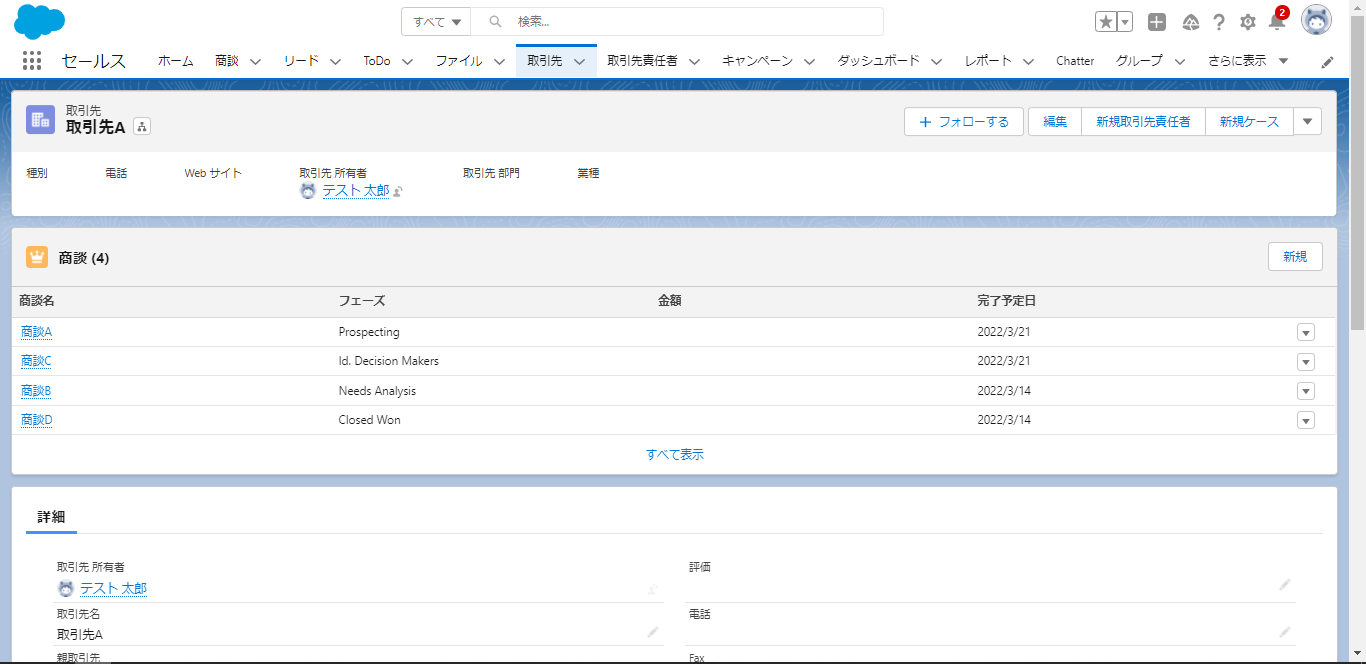Click the フォローする button

964,121
